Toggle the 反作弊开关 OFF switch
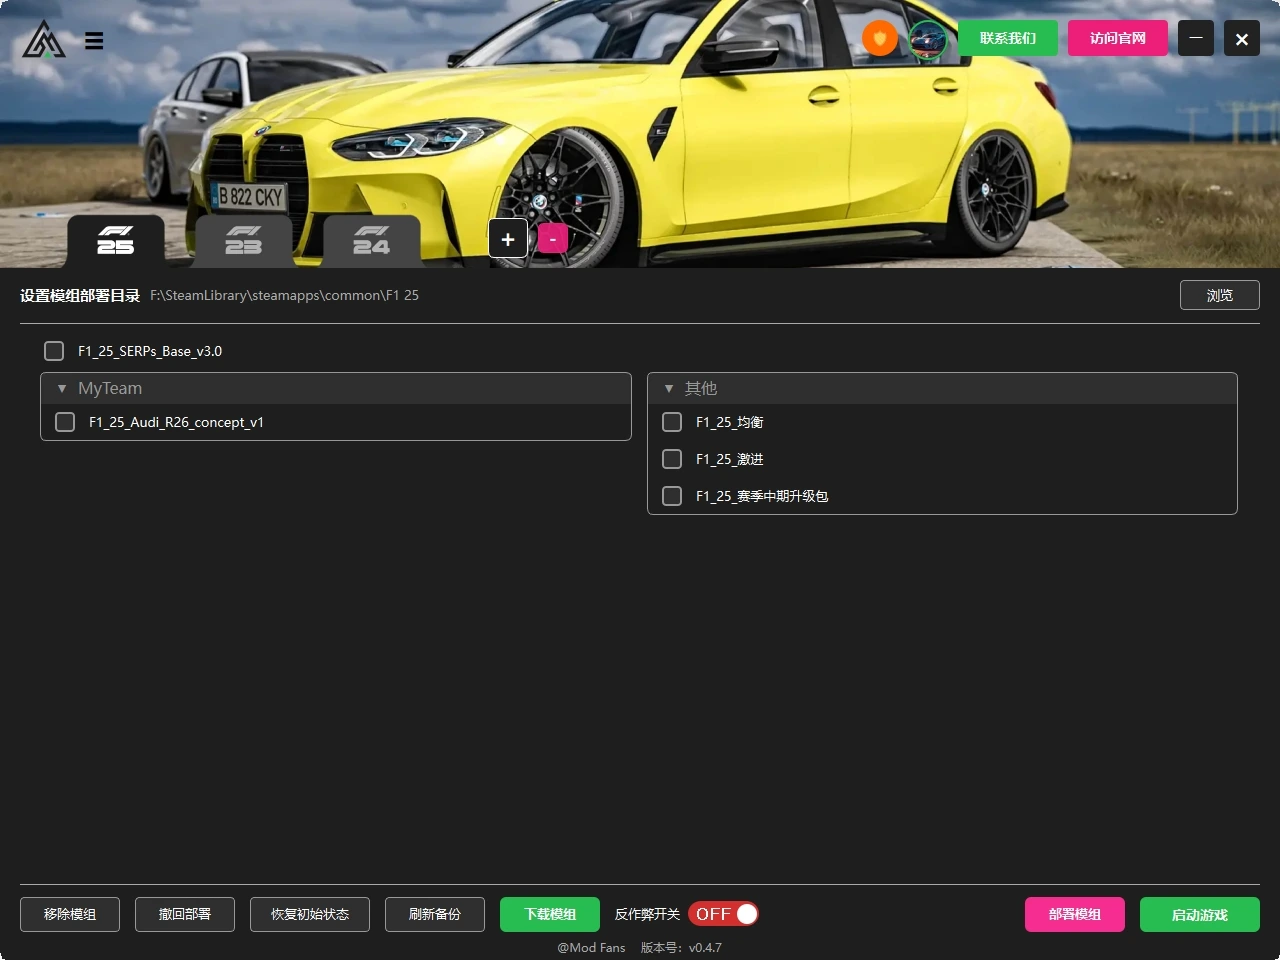The height and width of the screenshot is (960, 1280). [x=723, y=914]
